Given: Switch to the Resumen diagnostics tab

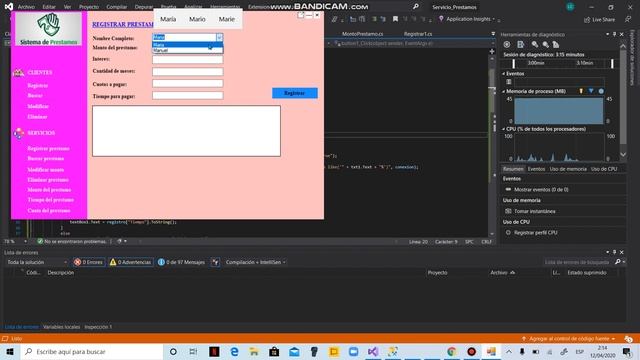Looking at the screenshot, I should click(x=513, y=169).
